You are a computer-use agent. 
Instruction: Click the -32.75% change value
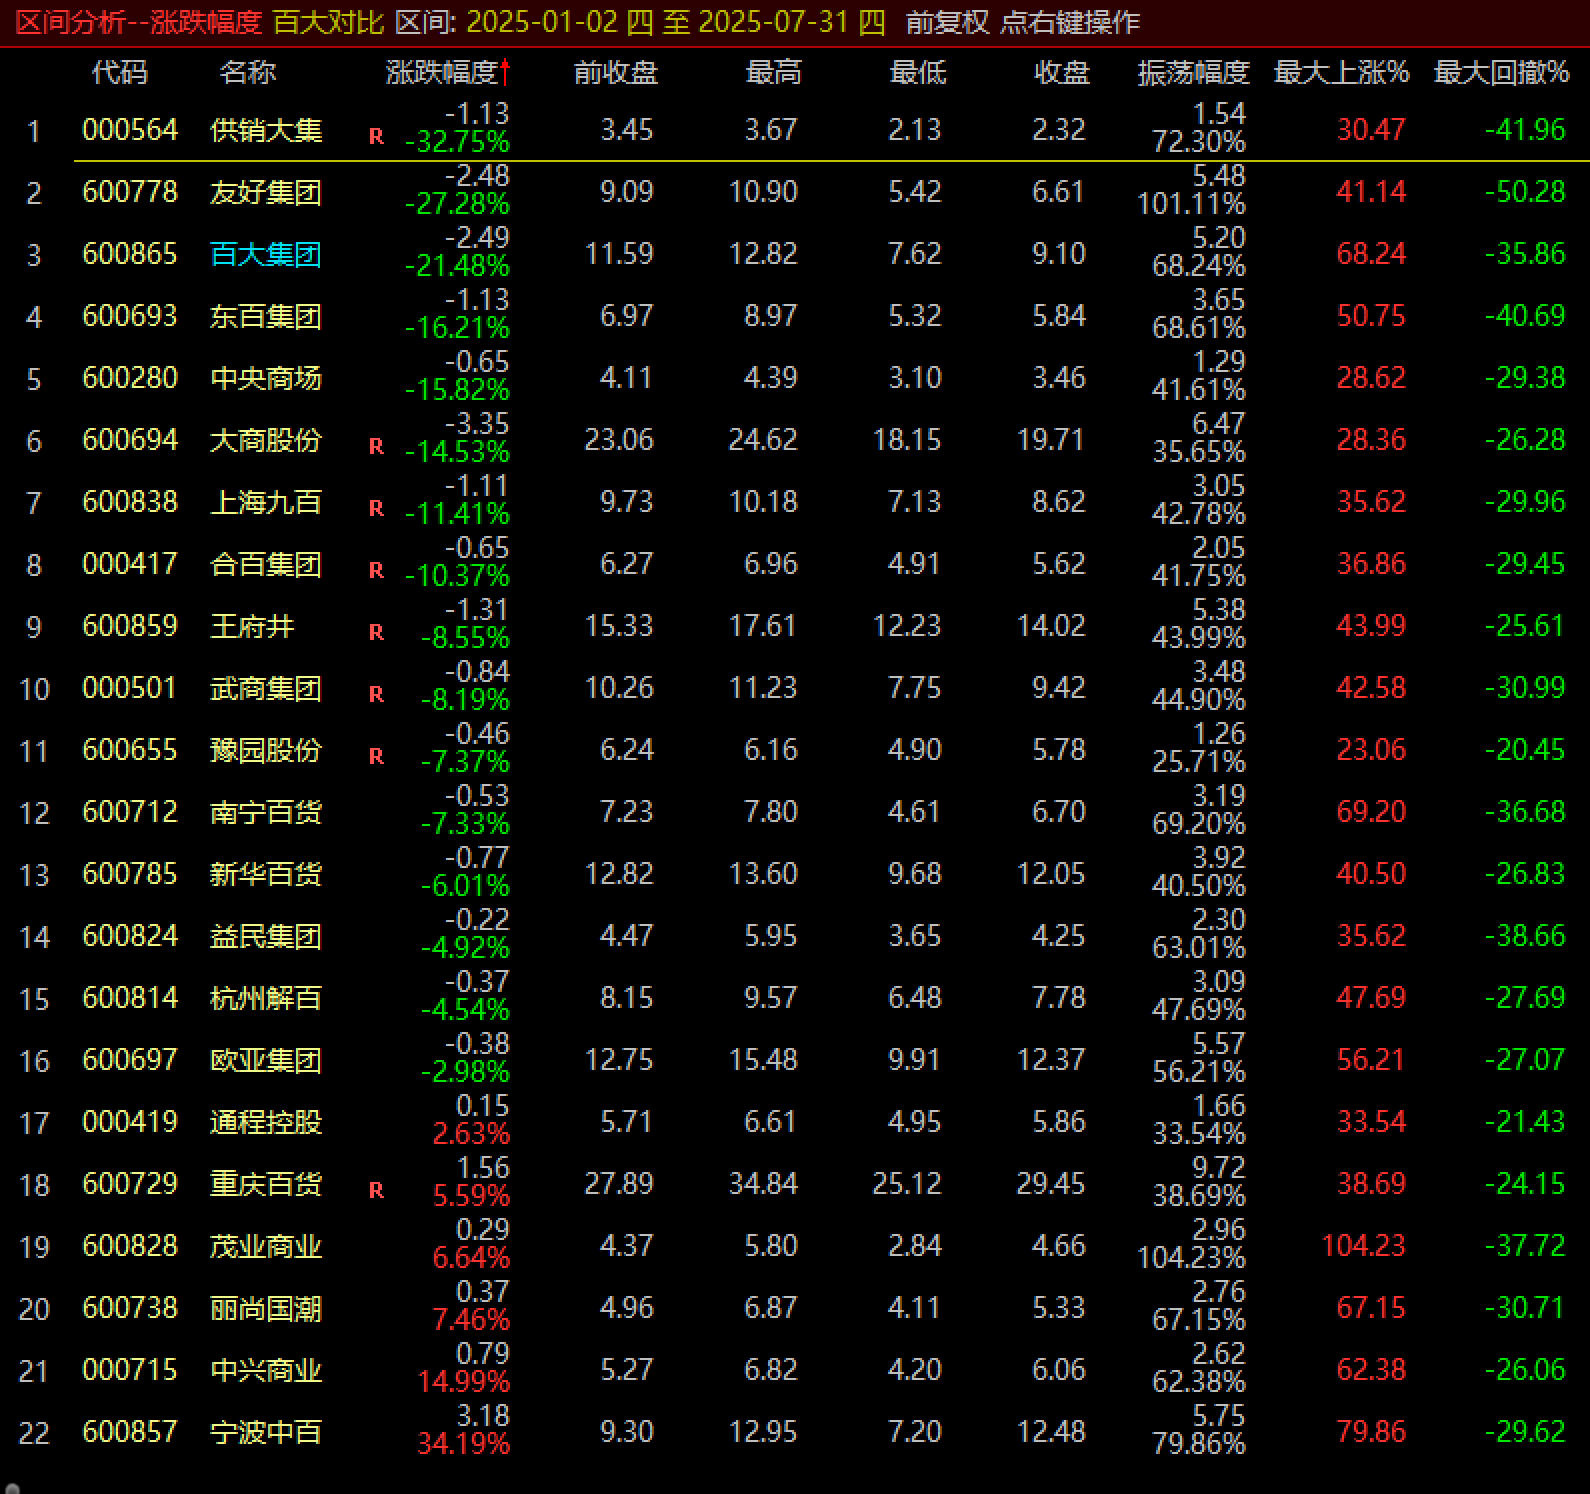(457, 142)
